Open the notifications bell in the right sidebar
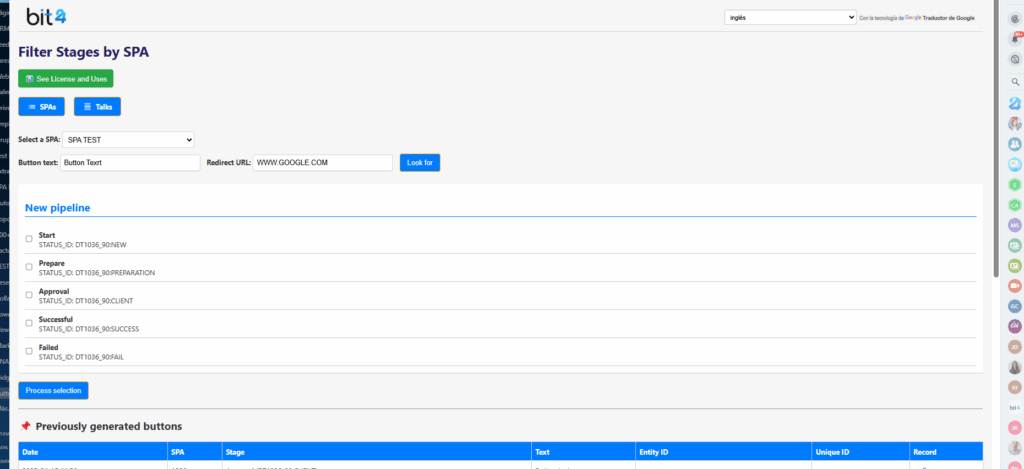 pyautogui.click(x=1014, y=37)
